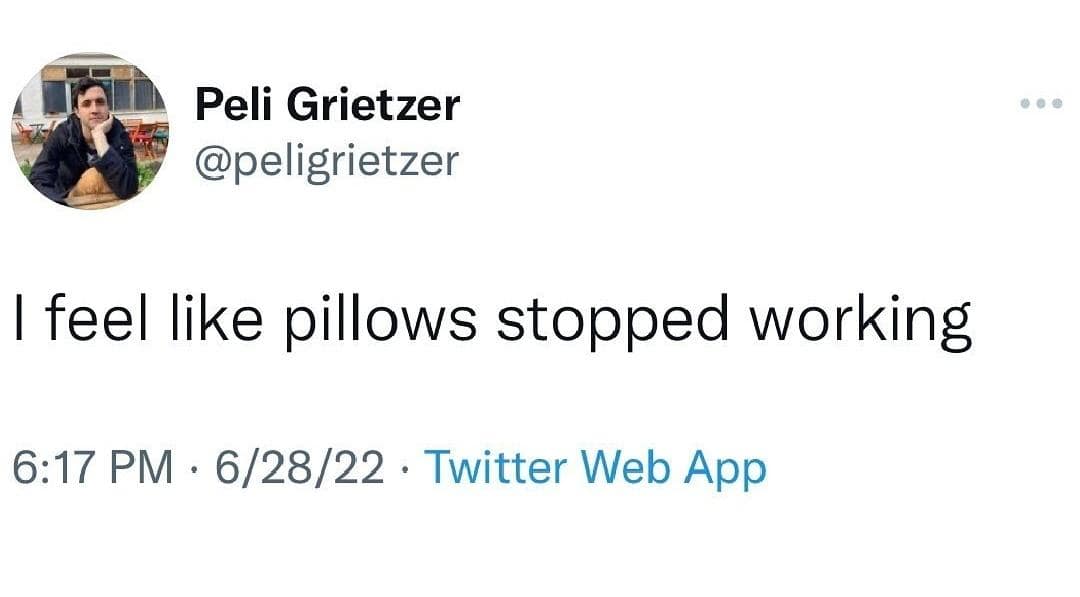Click the round profile picture avatar
Image resolution: width=1080 pixels, height=597 pixels.
pos(90,131)
